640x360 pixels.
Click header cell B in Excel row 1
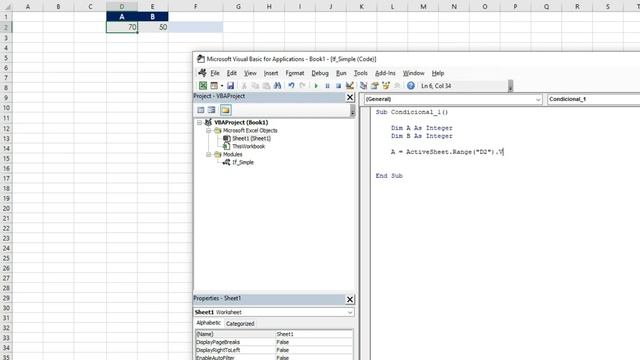point(153,17)
